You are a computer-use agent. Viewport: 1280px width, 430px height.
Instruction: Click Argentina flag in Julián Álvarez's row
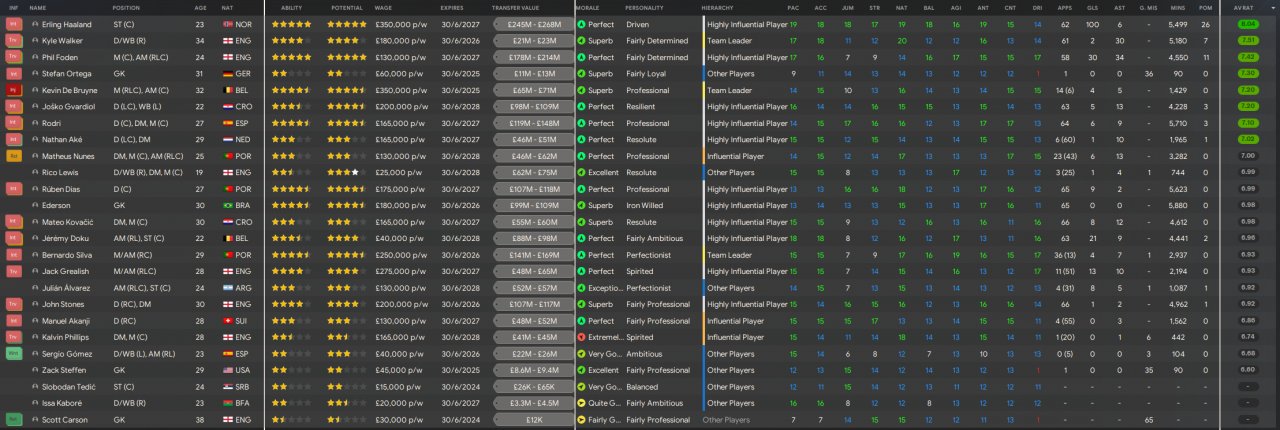coord(229,288)
